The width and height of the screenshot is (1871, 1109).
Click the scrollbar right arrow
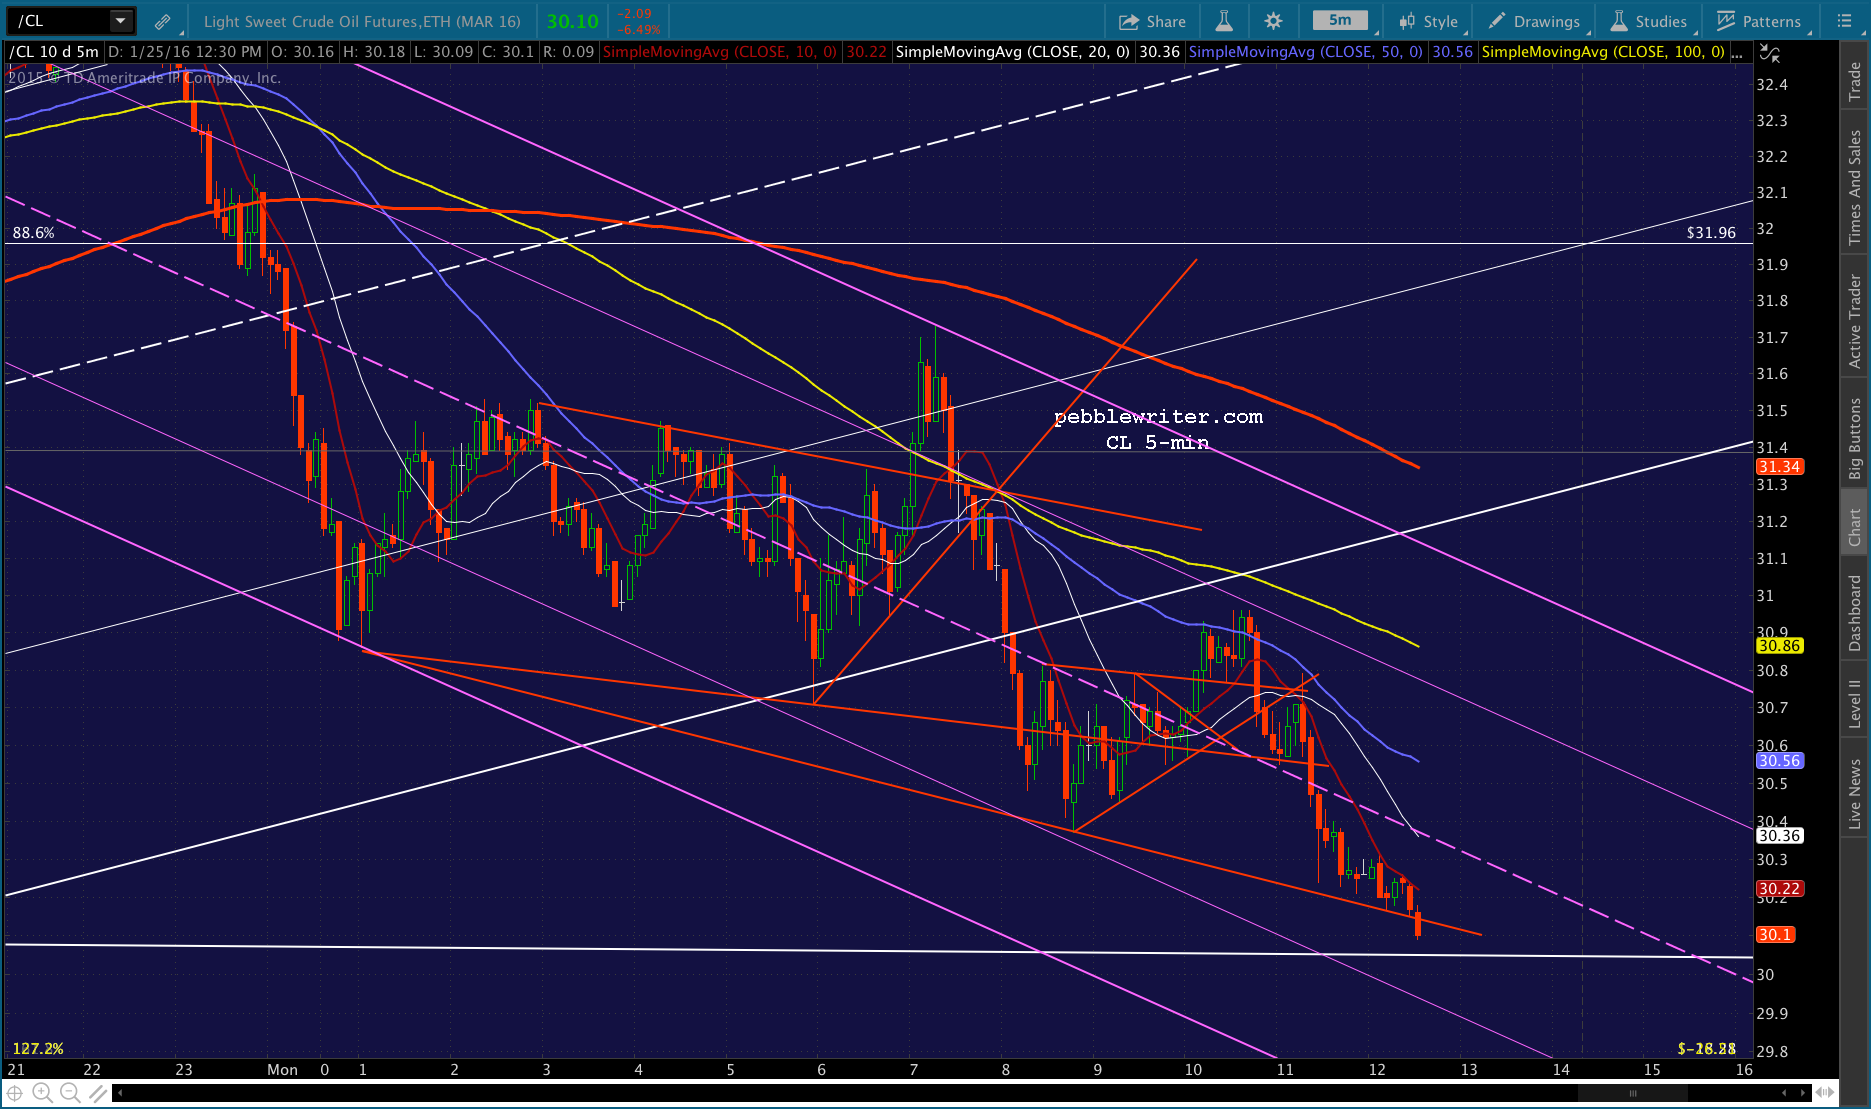click(x=1803, y=1093)
